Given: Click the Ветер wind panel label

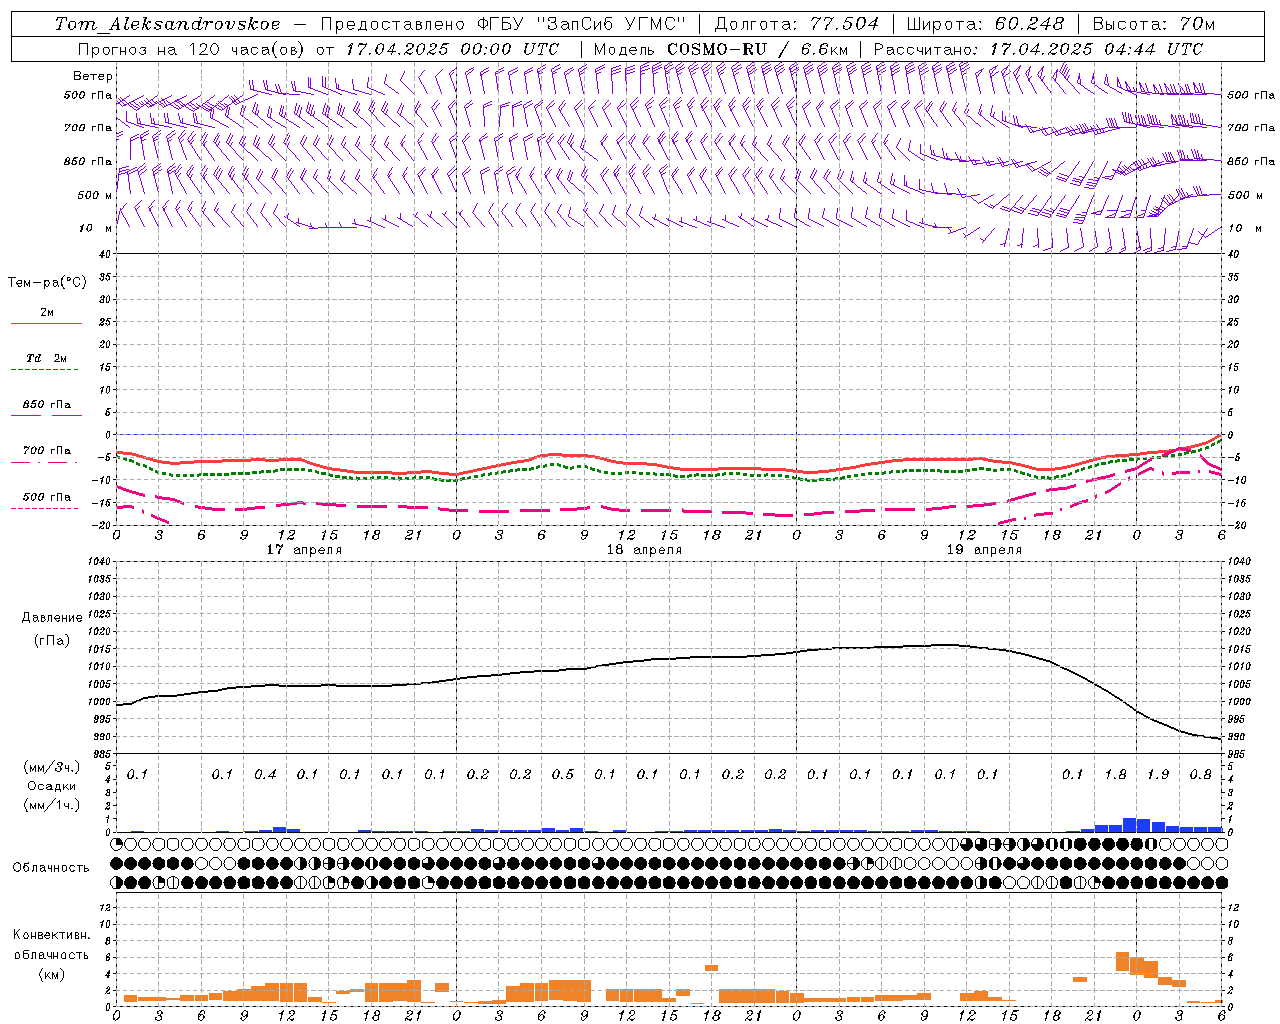Looking at the screenshot, I should tap(93, 76).
